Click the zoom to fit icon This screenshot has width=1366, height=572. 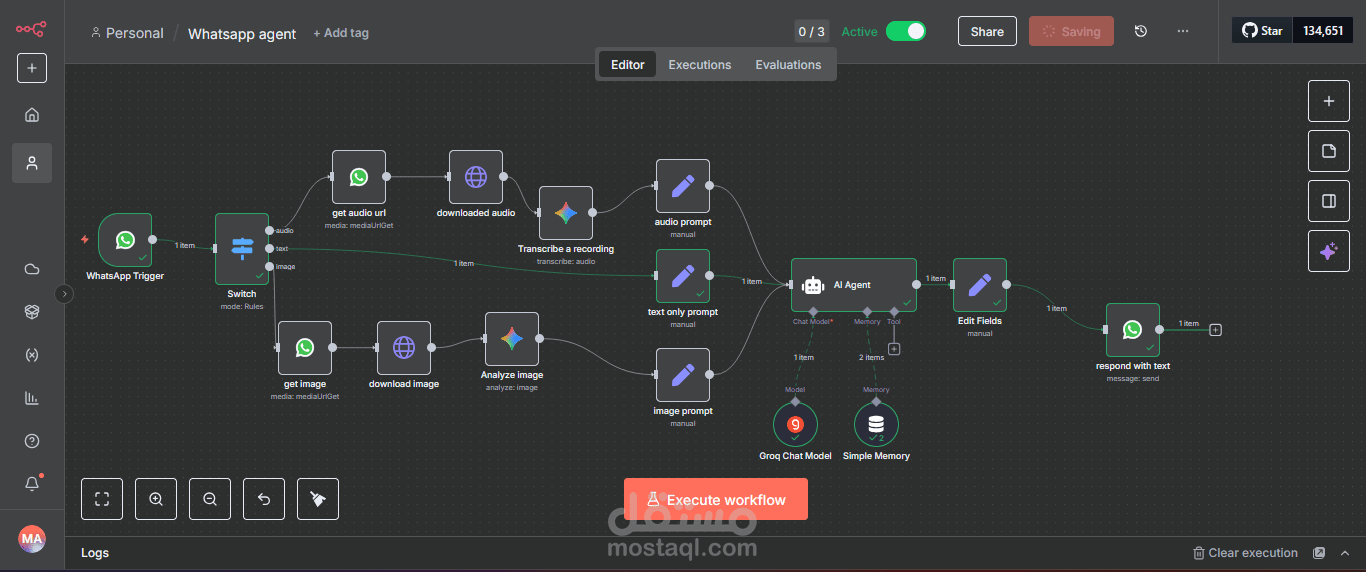click(102, 499)
